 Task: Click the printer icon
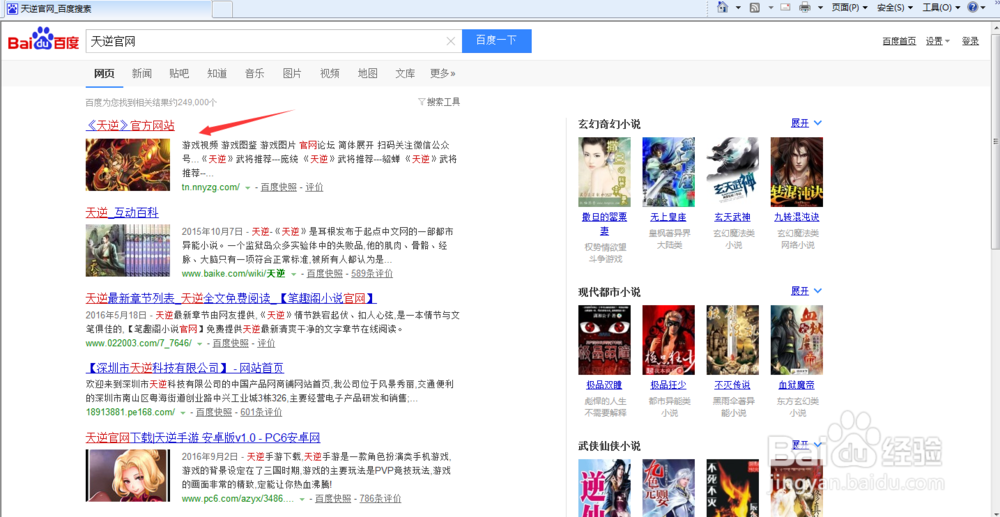[x=805, y=8]
